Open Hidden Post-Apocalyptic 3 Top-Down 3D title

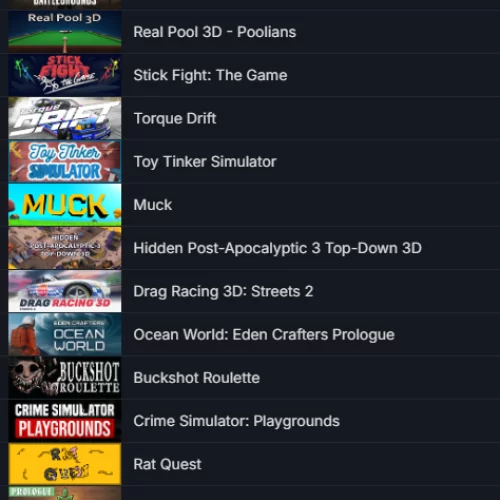click(278, 248)
